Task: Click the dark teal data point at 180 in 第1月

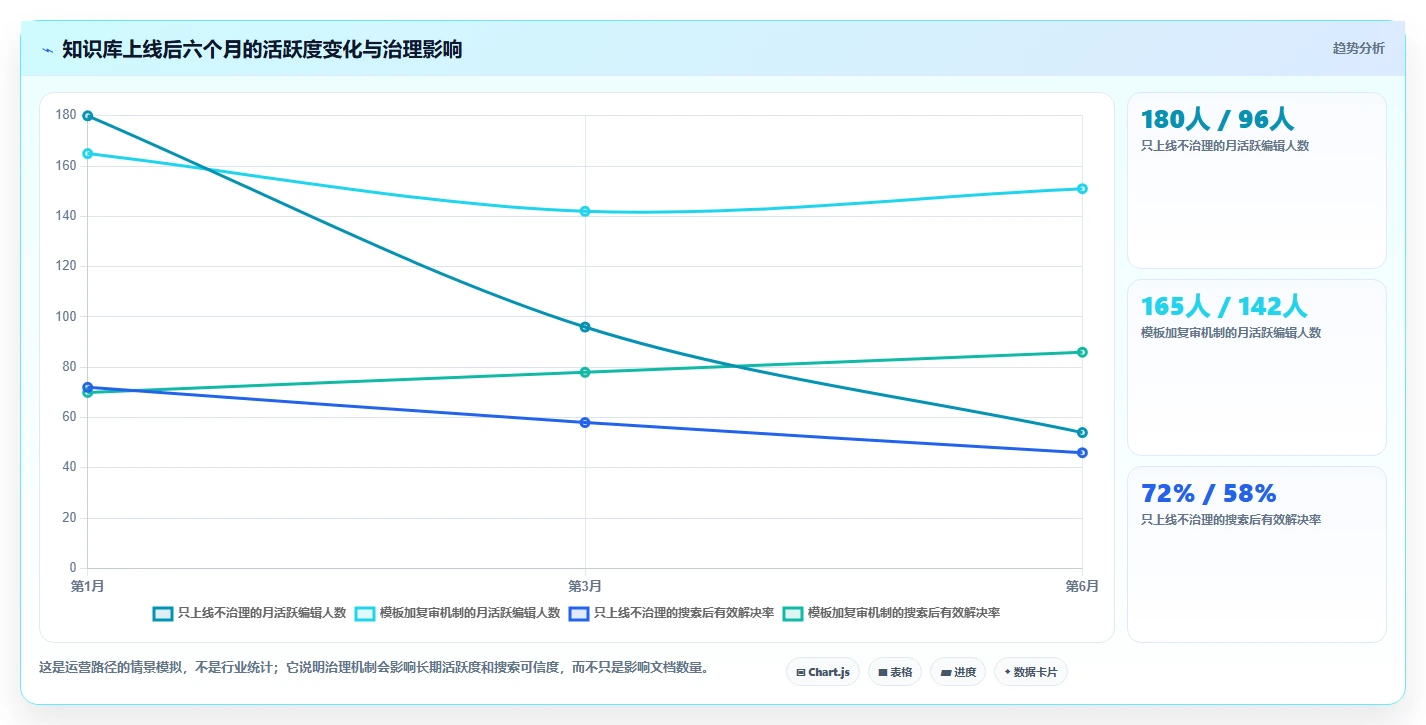Action: click(x=88, y=116)
